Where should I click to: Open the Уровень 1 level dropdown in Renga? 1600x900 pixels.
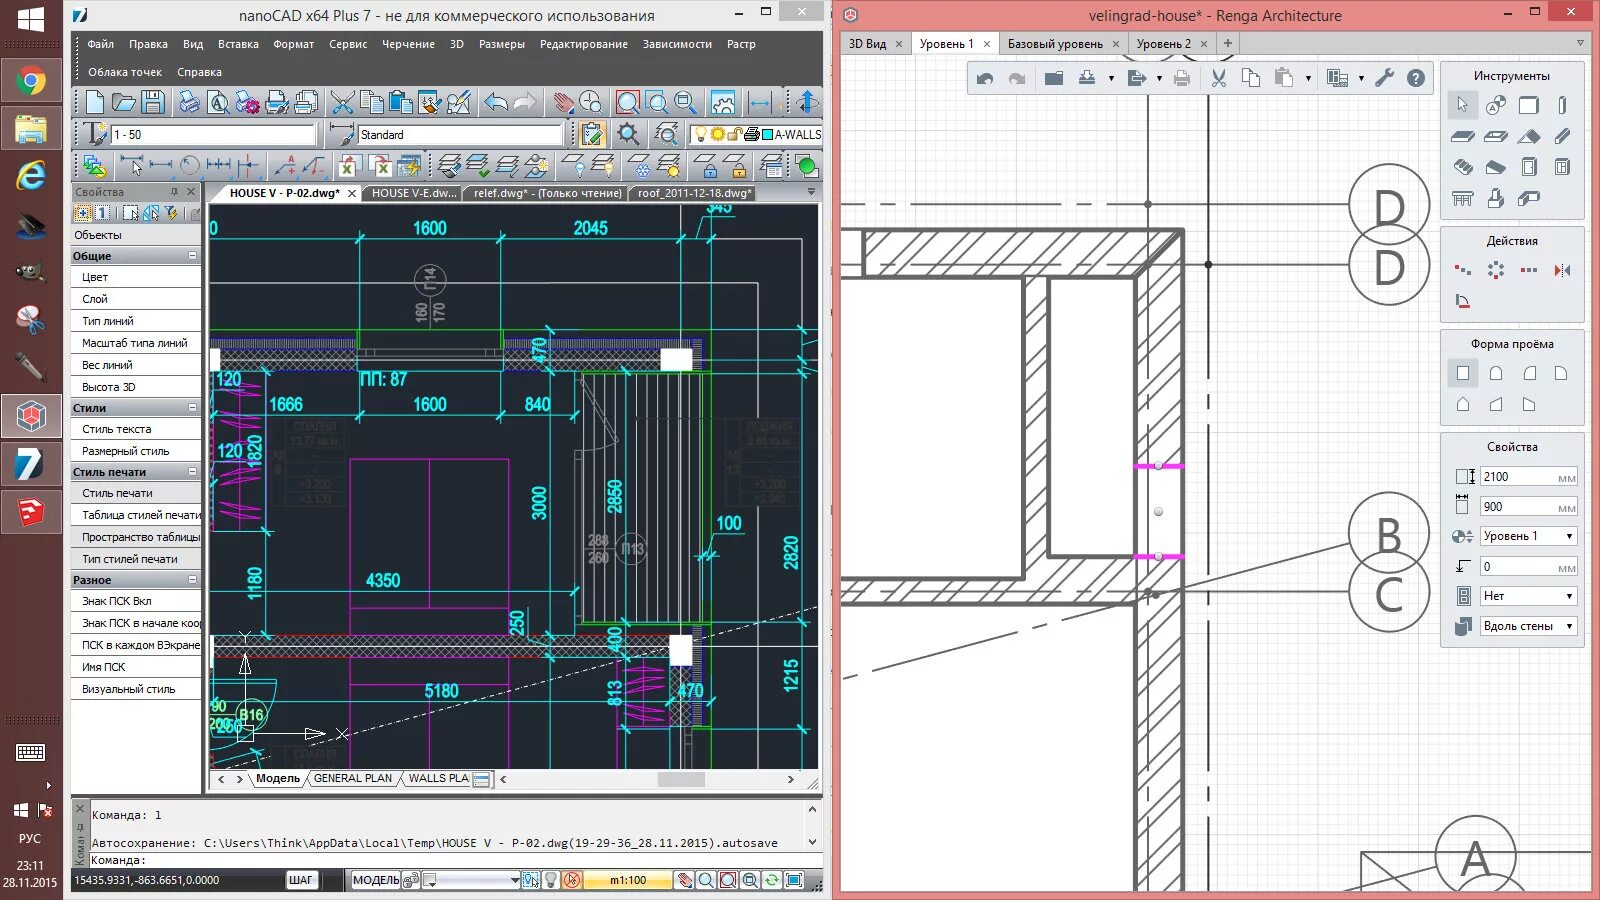coord(1528,536)
